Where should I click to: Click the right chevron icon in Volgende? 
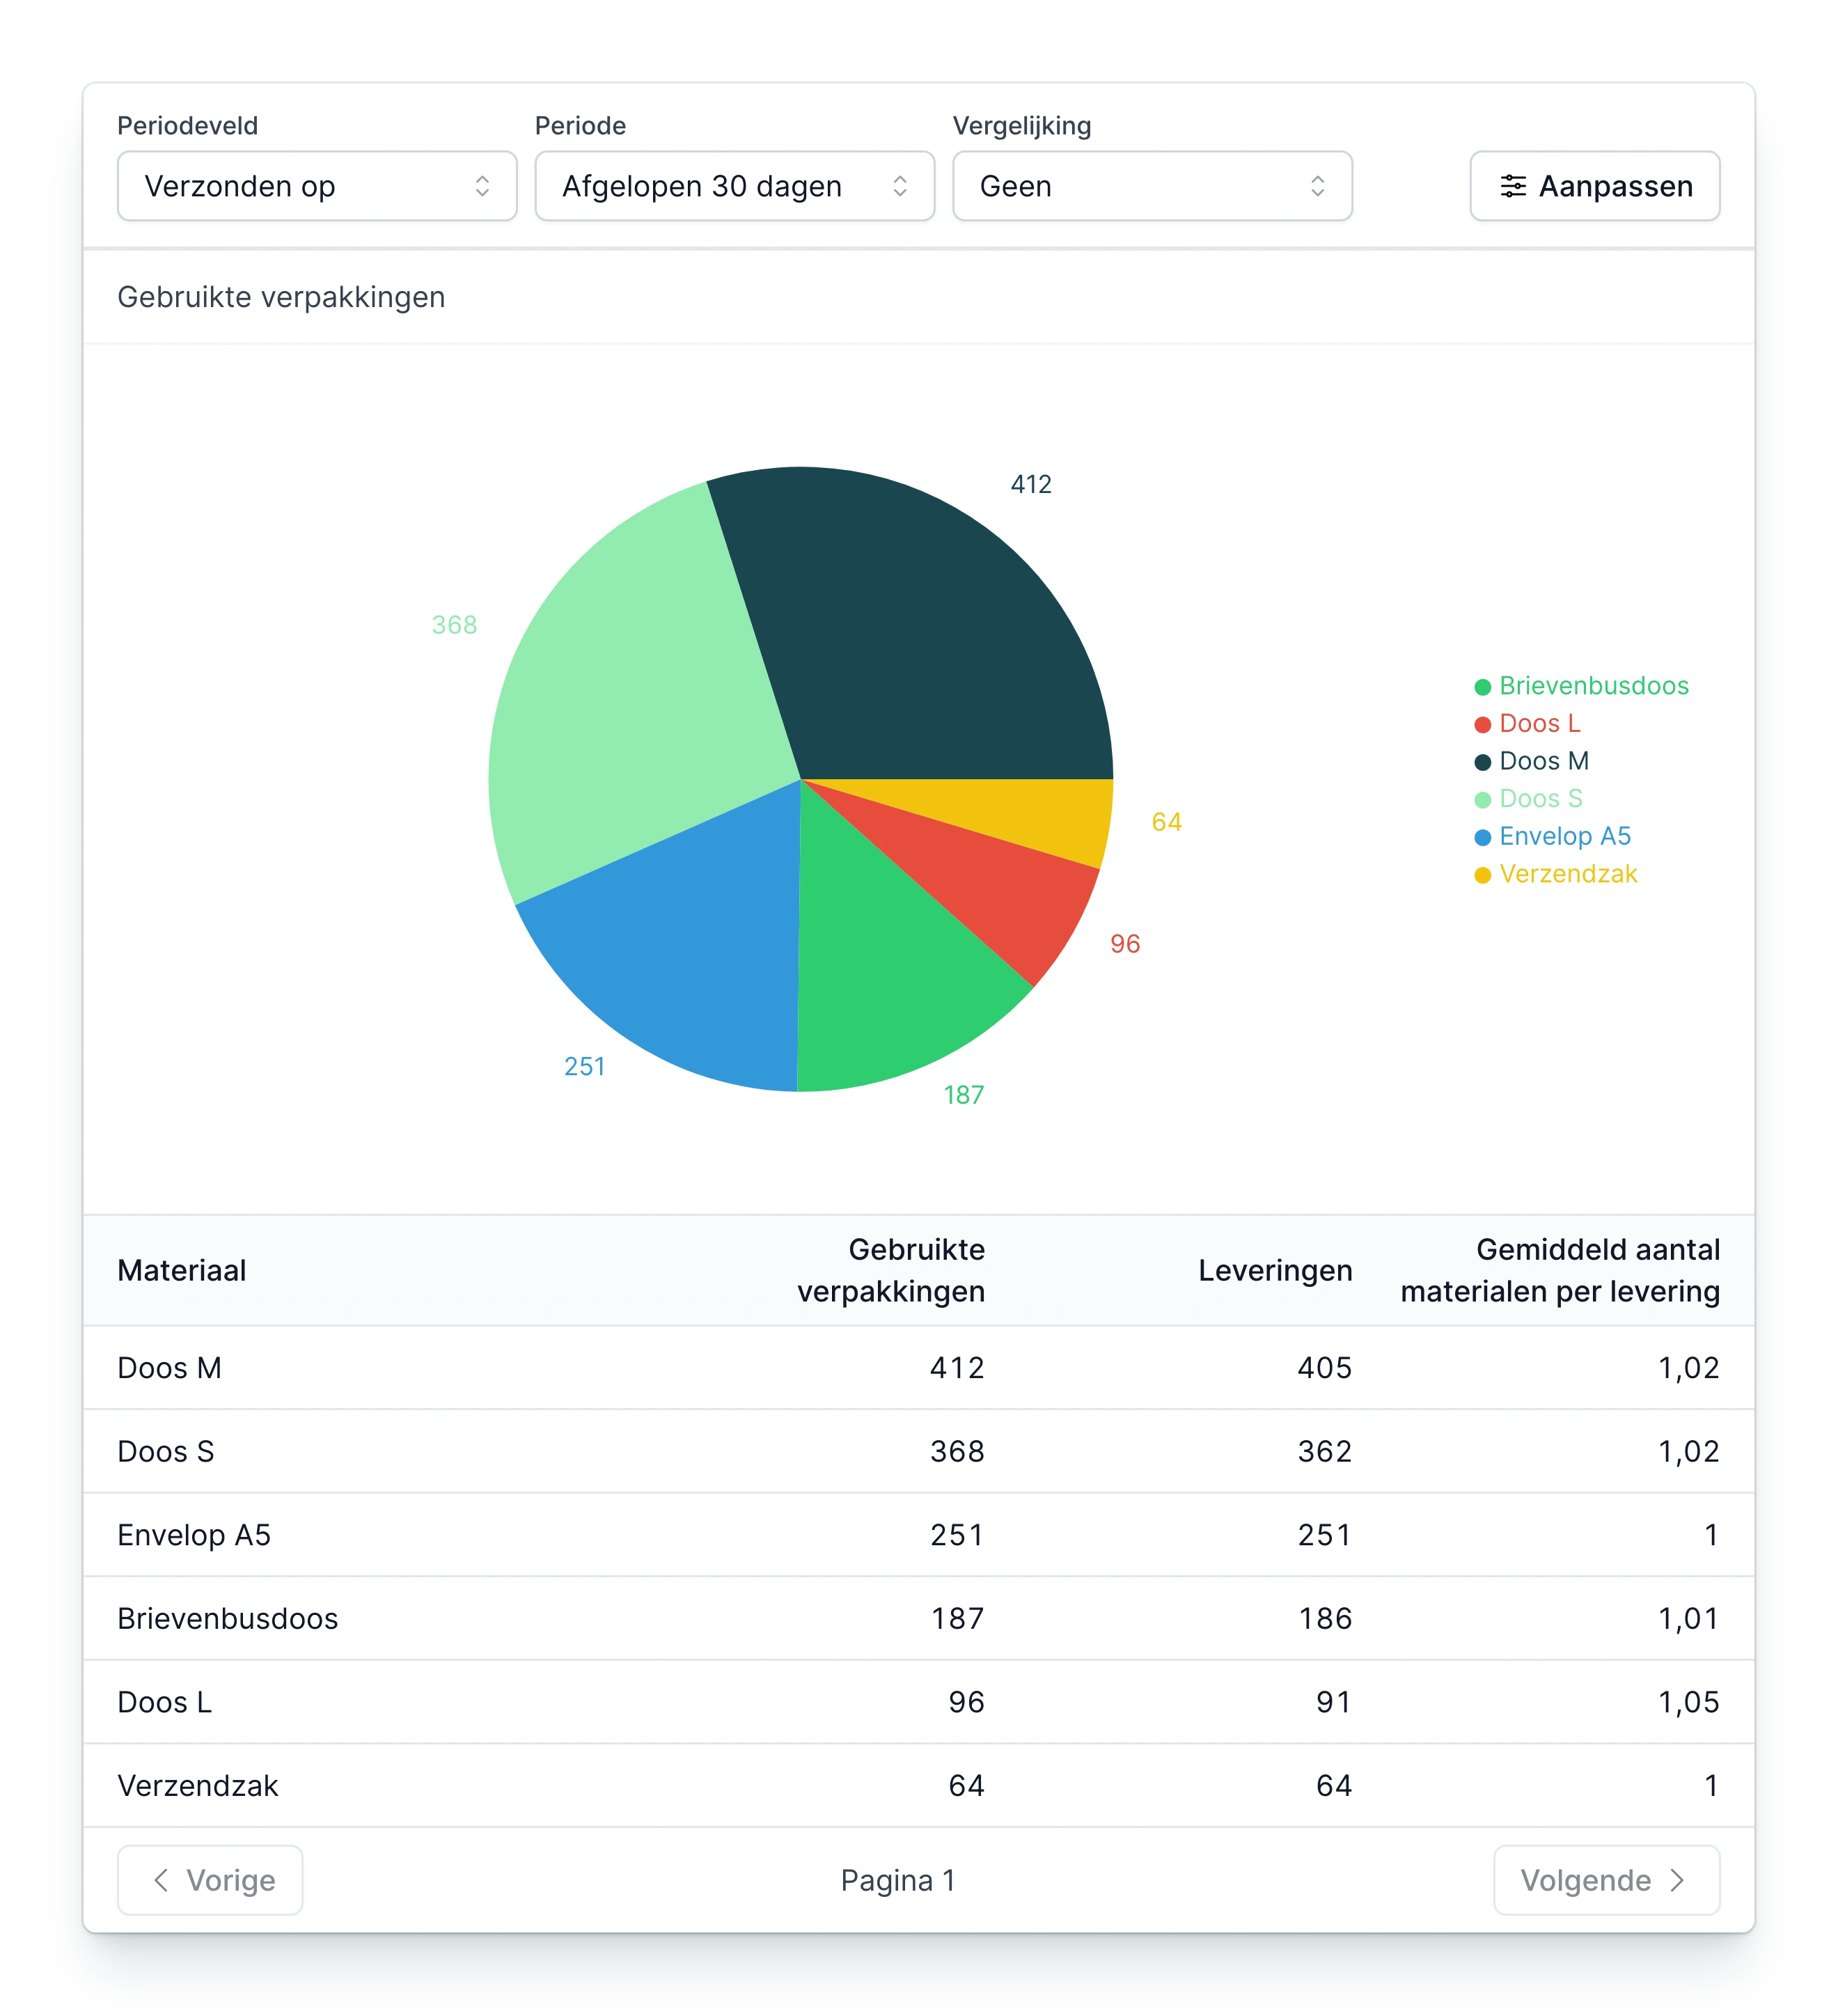[1677, 1880]
